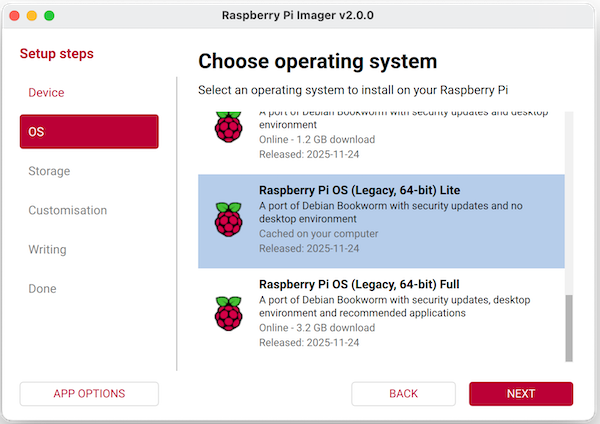Select the OS setup step

89,132
